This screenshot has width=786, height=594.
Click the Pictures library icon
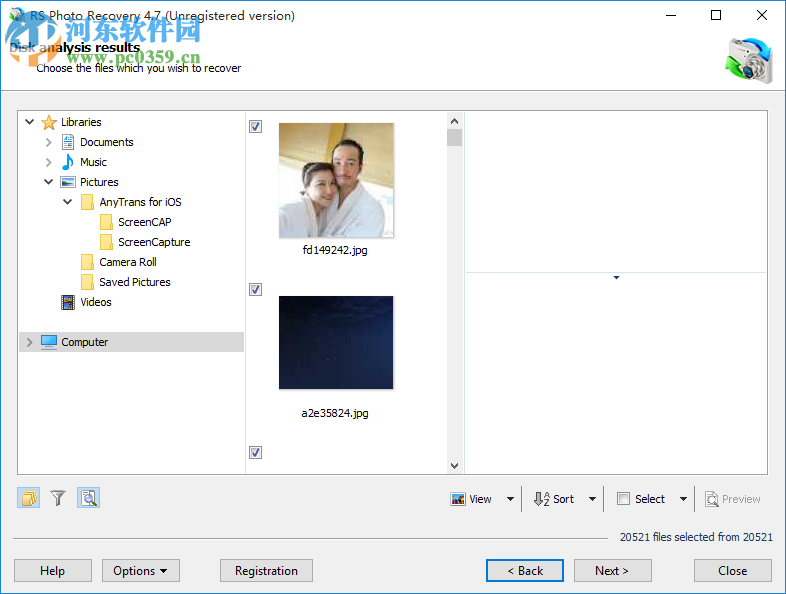click(68, 182)
